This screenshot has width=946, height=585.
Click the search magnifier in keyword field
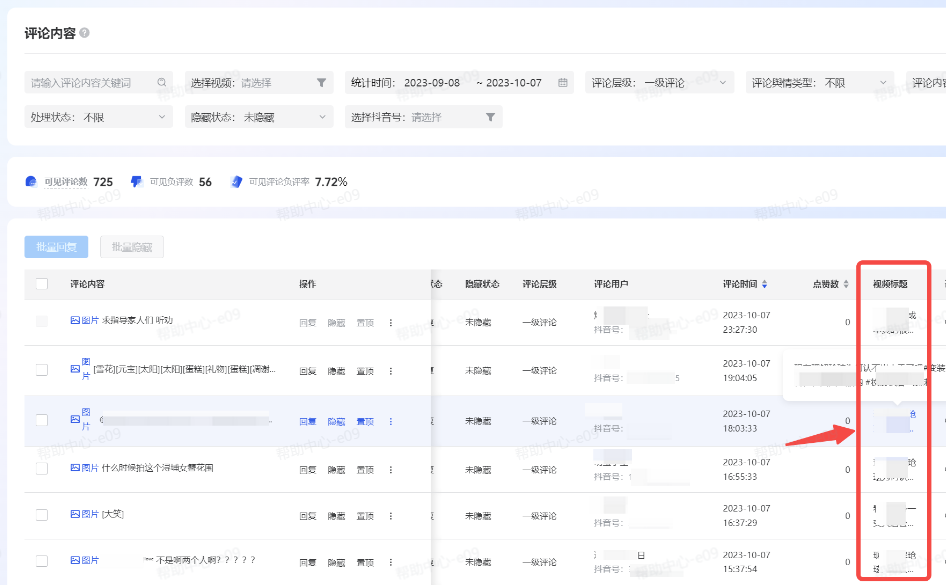tap(162, 82)
